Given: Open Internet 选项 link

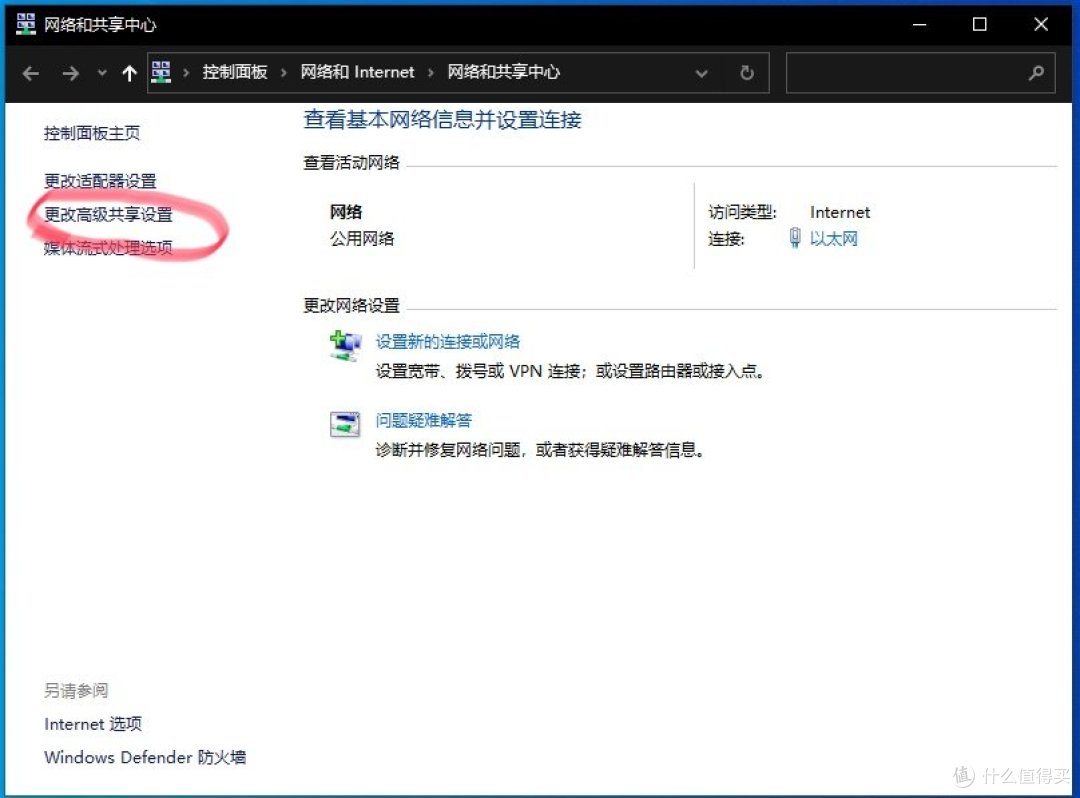Looking at the screenshot, I should tap(93, 724).
